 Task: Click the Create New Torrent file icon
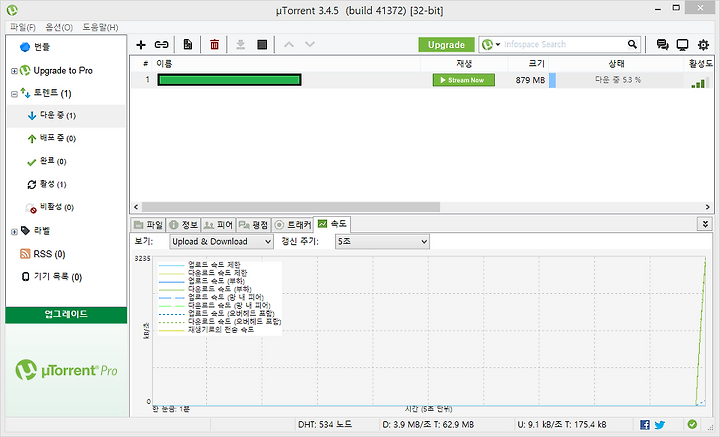coord(188,45)
